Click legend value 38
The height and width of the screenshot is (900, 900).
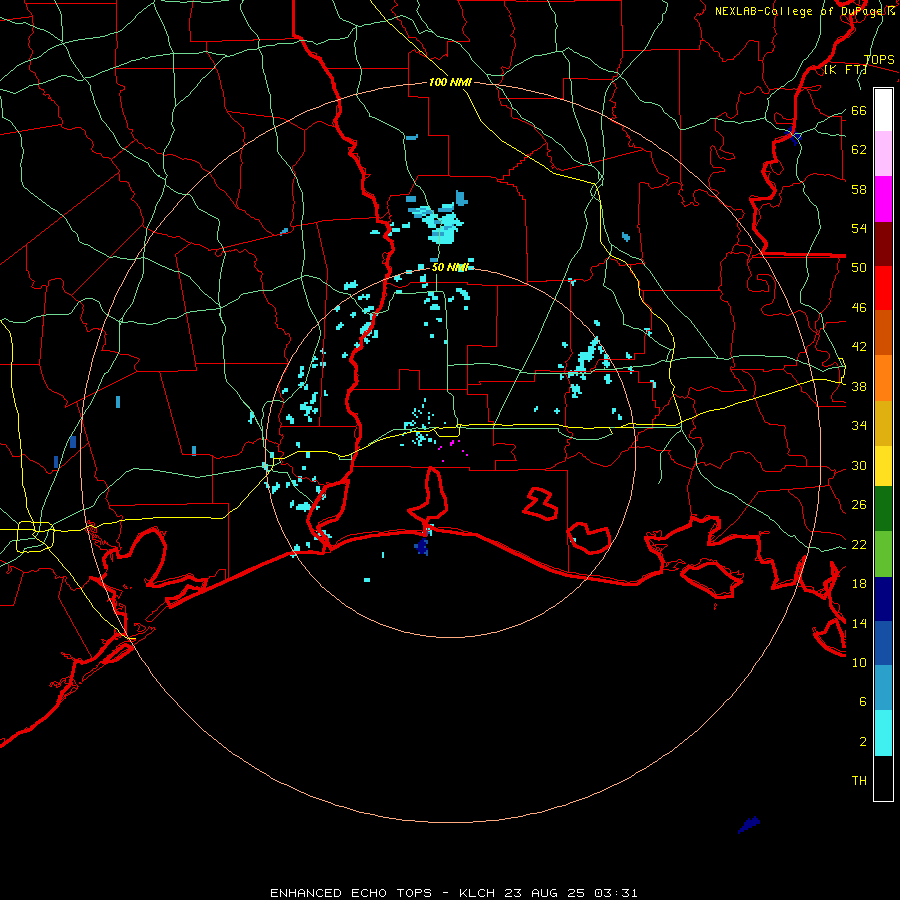pyautogui.click(x=859, y=386)
